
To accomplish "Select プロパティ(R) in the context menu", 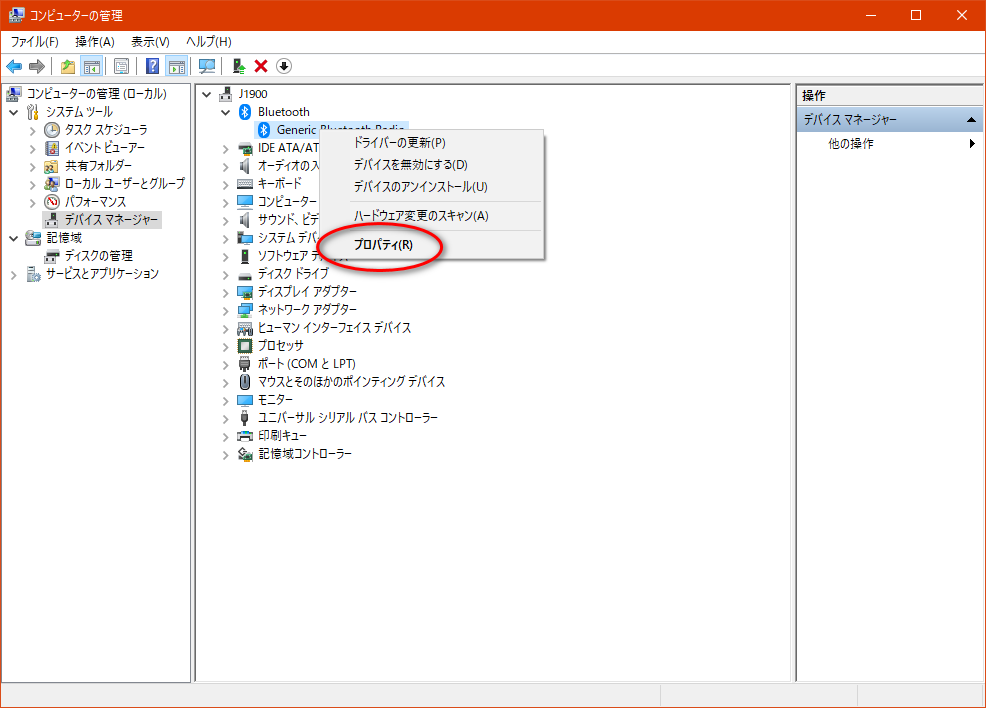I will coord(382,244).
